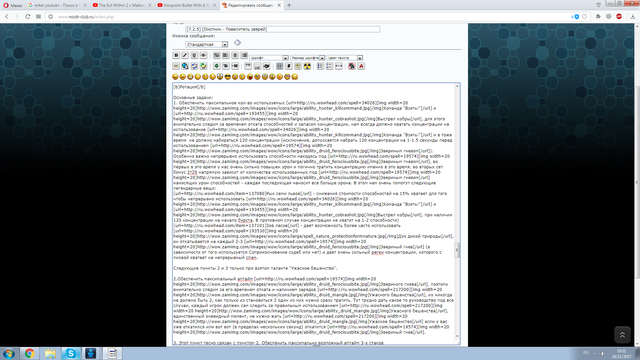This screenshot has height=360, width=640.
Task: Insert a table via the grid icon
Action: (x=280, y=66)
